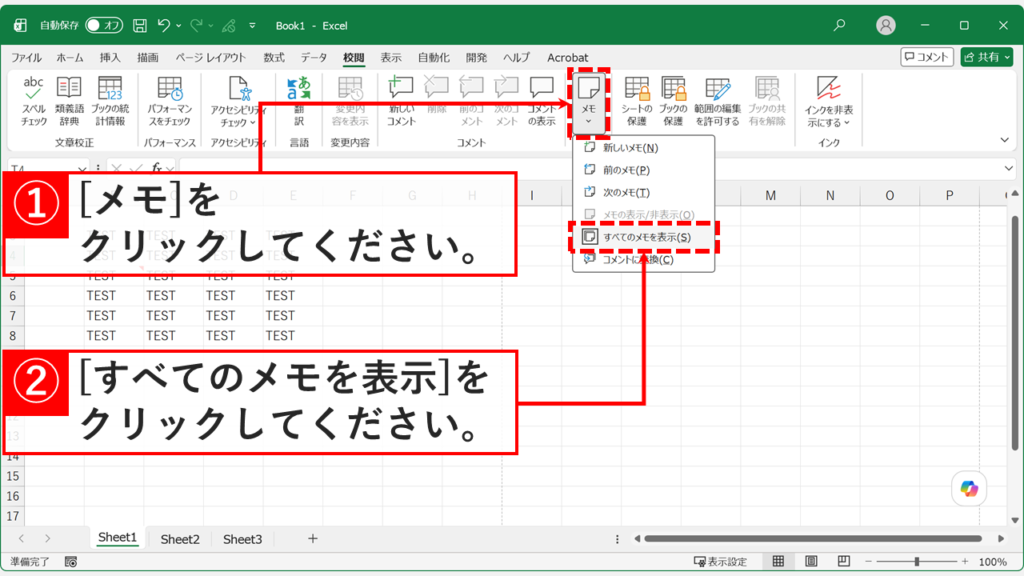This screenshot has width=1024, height=576.
Task: Open the Memo (メモ) dropdown button
Action: [588, 103]
